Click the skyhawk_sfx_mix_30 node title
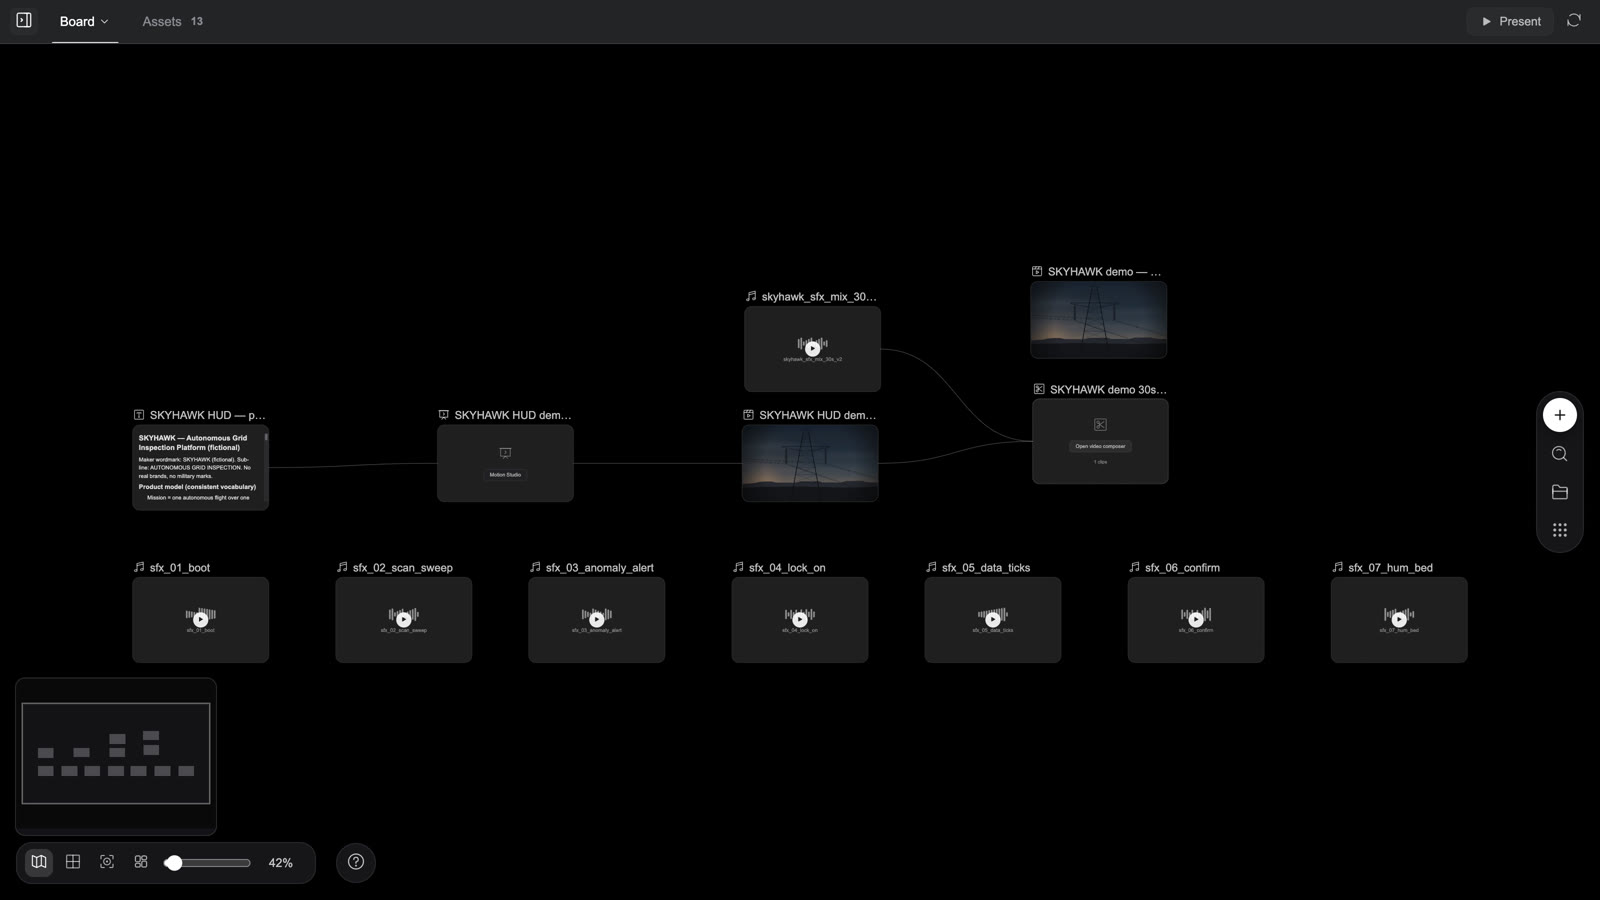The image size is (1600, 900). (x=819, y=296)
